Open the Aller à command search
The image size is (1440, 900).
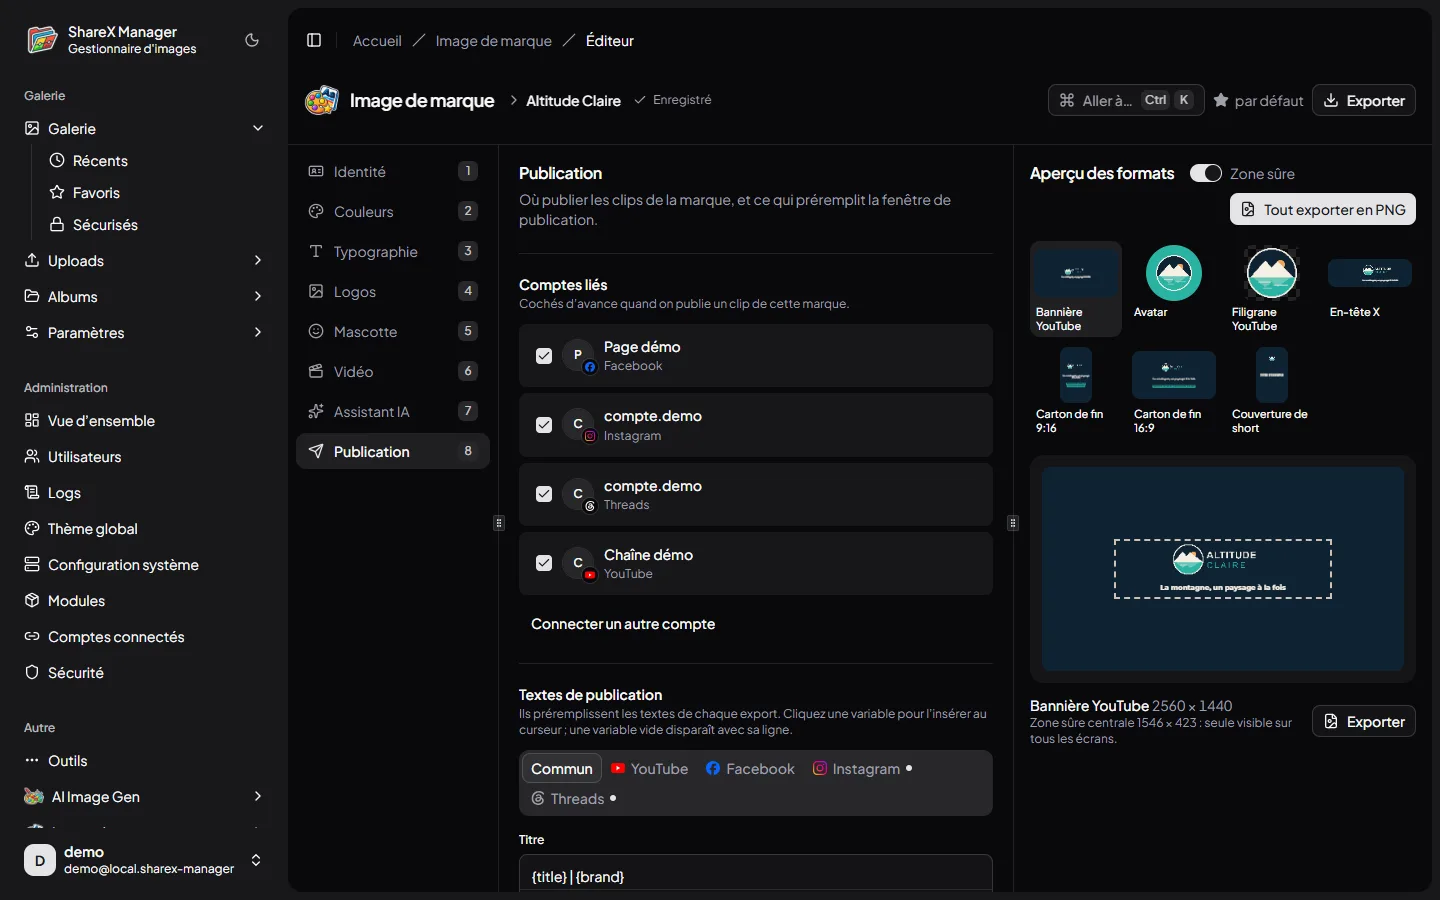(1126, 100)
